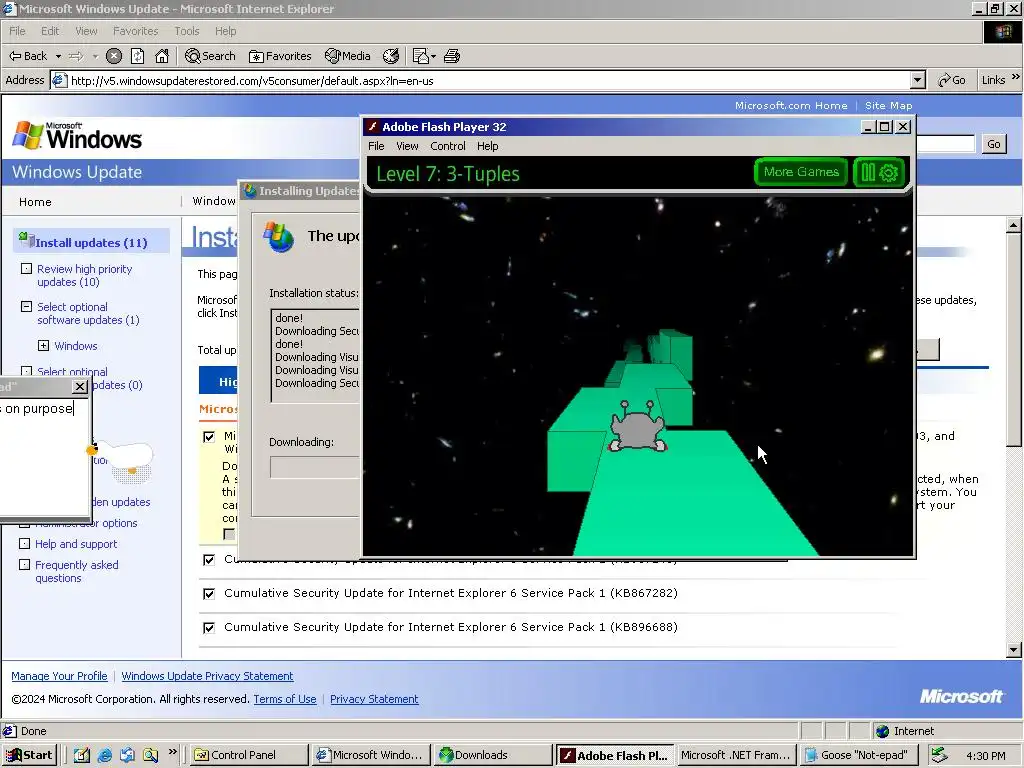Image resolution: width=1024 pixels, height=768 pixels.
Task: Expand the Links toolbar chevron
Action: [1016, 78]
